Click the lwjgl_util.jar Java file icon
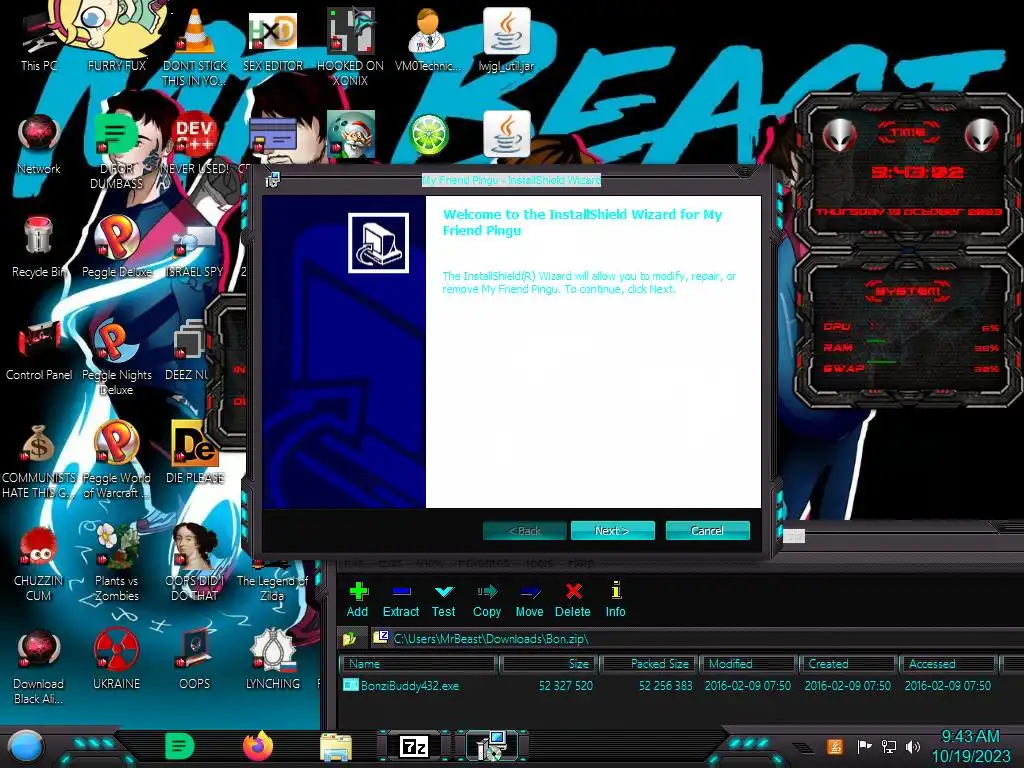Viewport: 1024px width, 768px height. (x=506, y=40)
